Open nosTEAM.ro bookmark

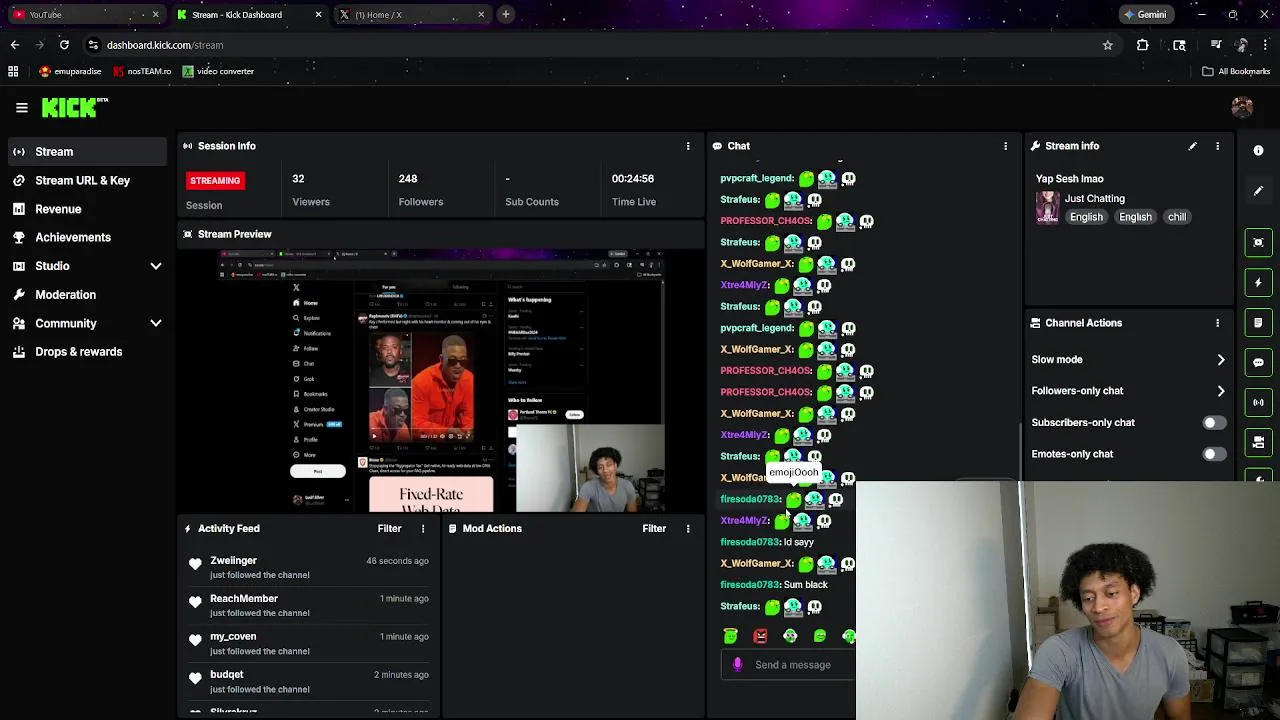coord(141,71)
